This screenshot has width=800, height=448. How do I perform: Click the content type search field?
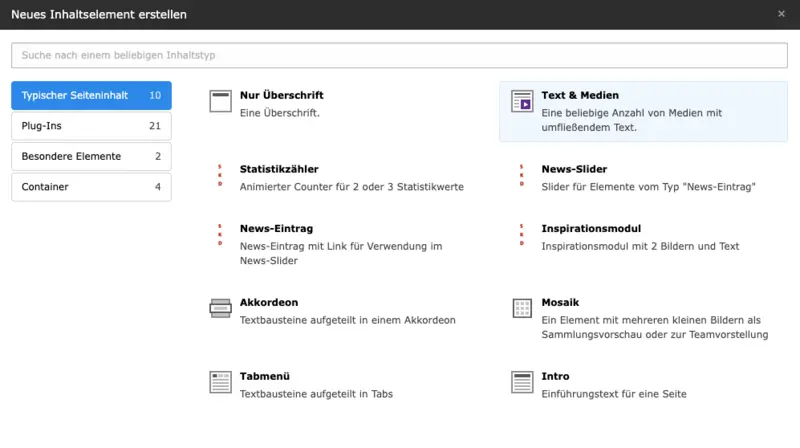(399, 55)
